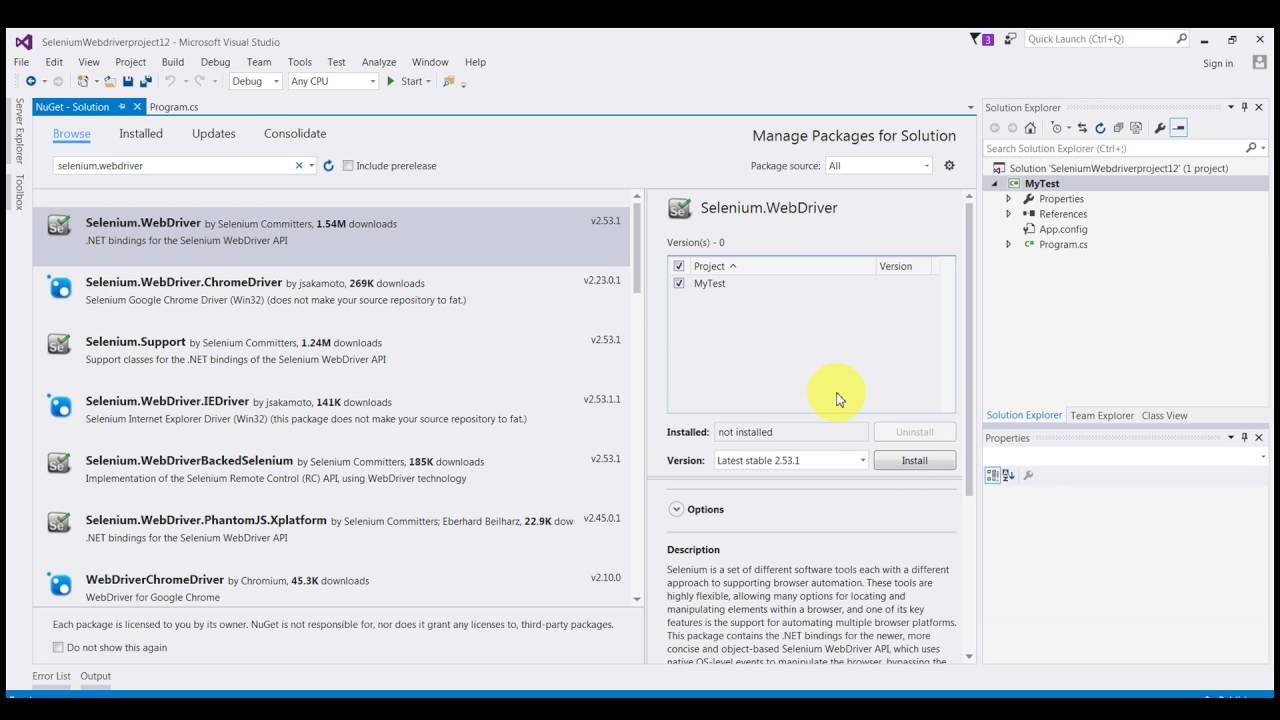
Task: Click the feedback icon next to Quick Launch
Action: [x=1010, y=39]
